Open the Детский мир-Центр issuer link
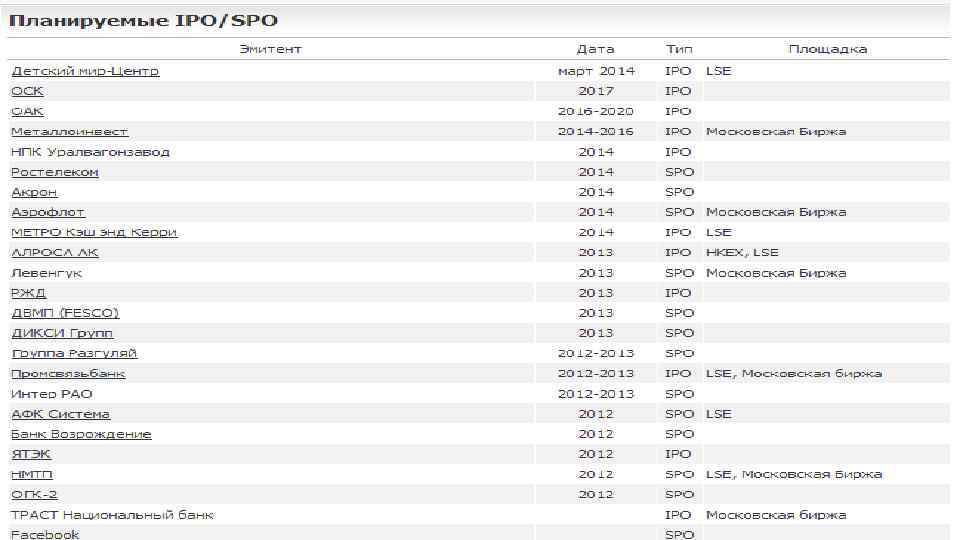The width and height of the screenshot is (960, 540). point(85,71)
